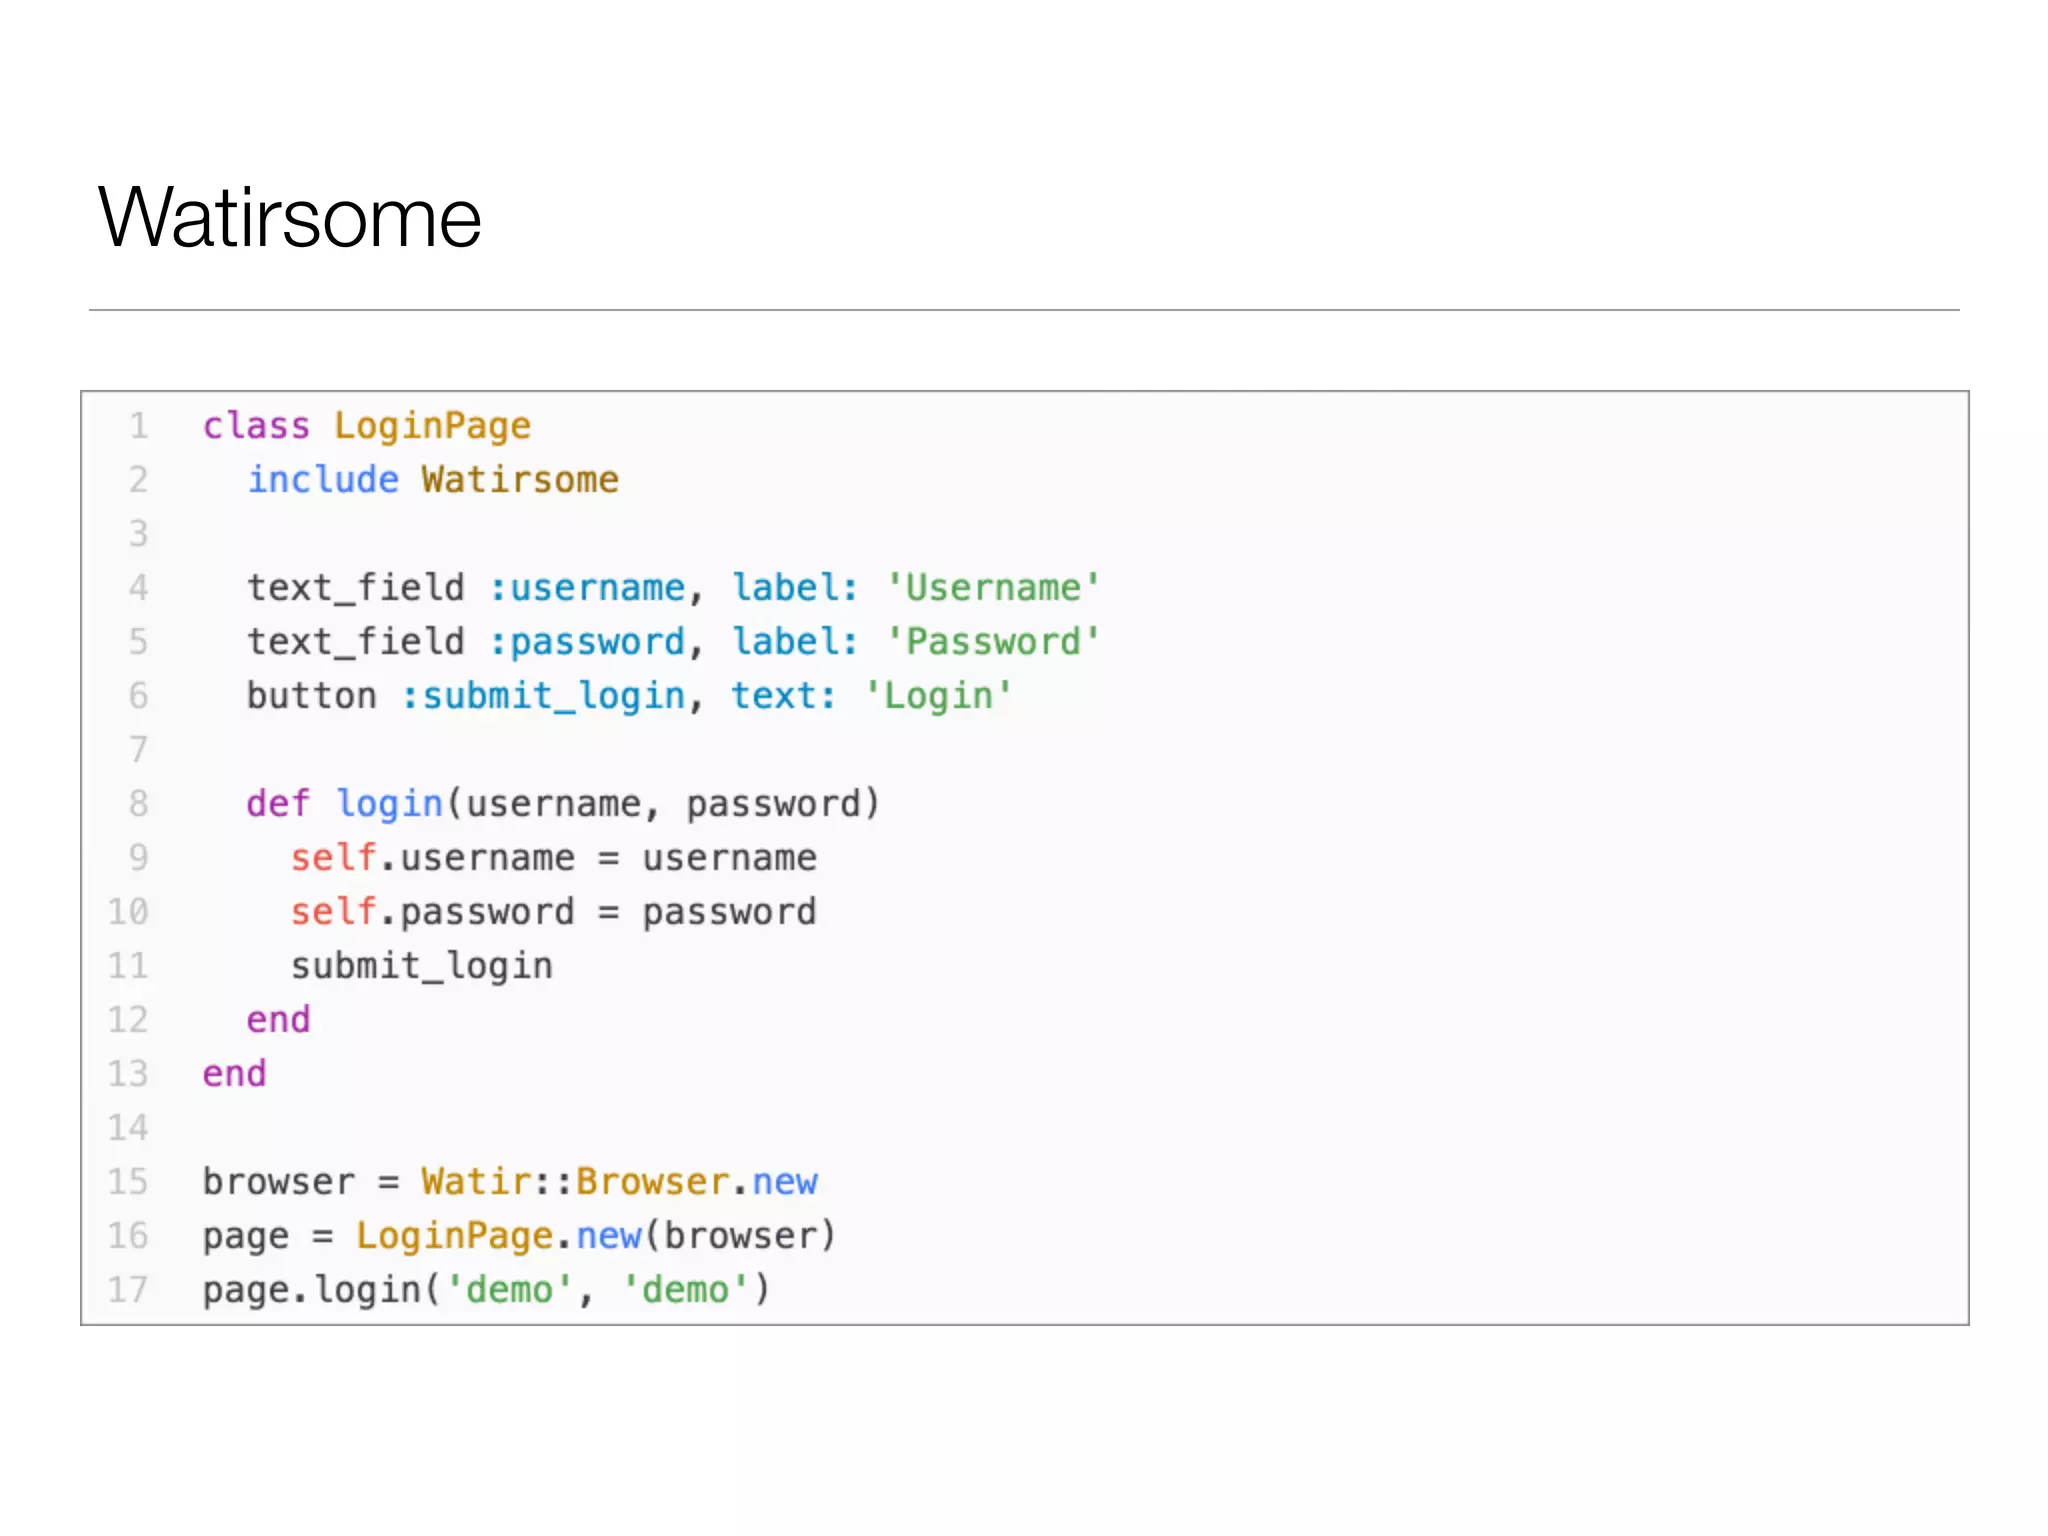Viewport: 2048px width, 1536px height.
Task: Click the def keyword on line 8
Action: pos(278,804)
